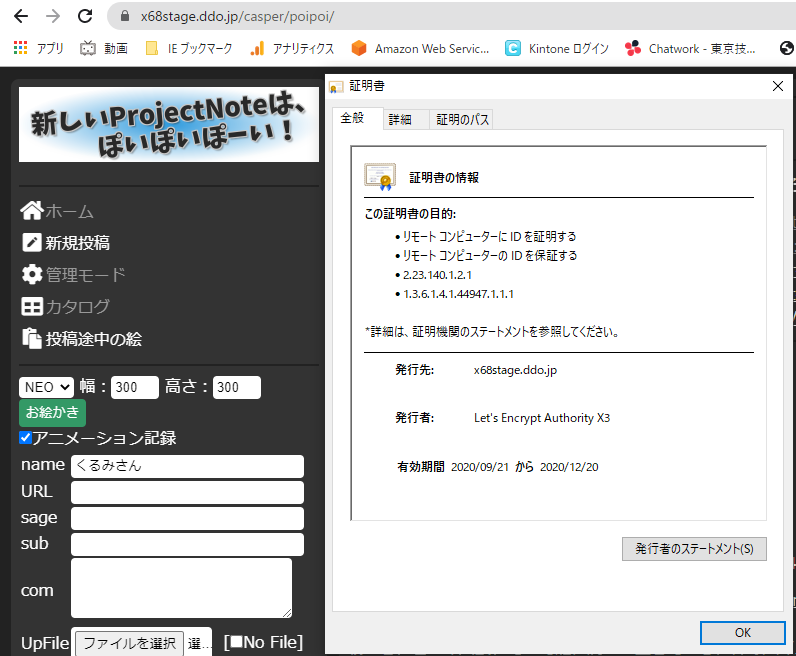Screen dimensions: 796x656
Task: Open the アプリ apps grid bookmark
Action: point(39,48)
